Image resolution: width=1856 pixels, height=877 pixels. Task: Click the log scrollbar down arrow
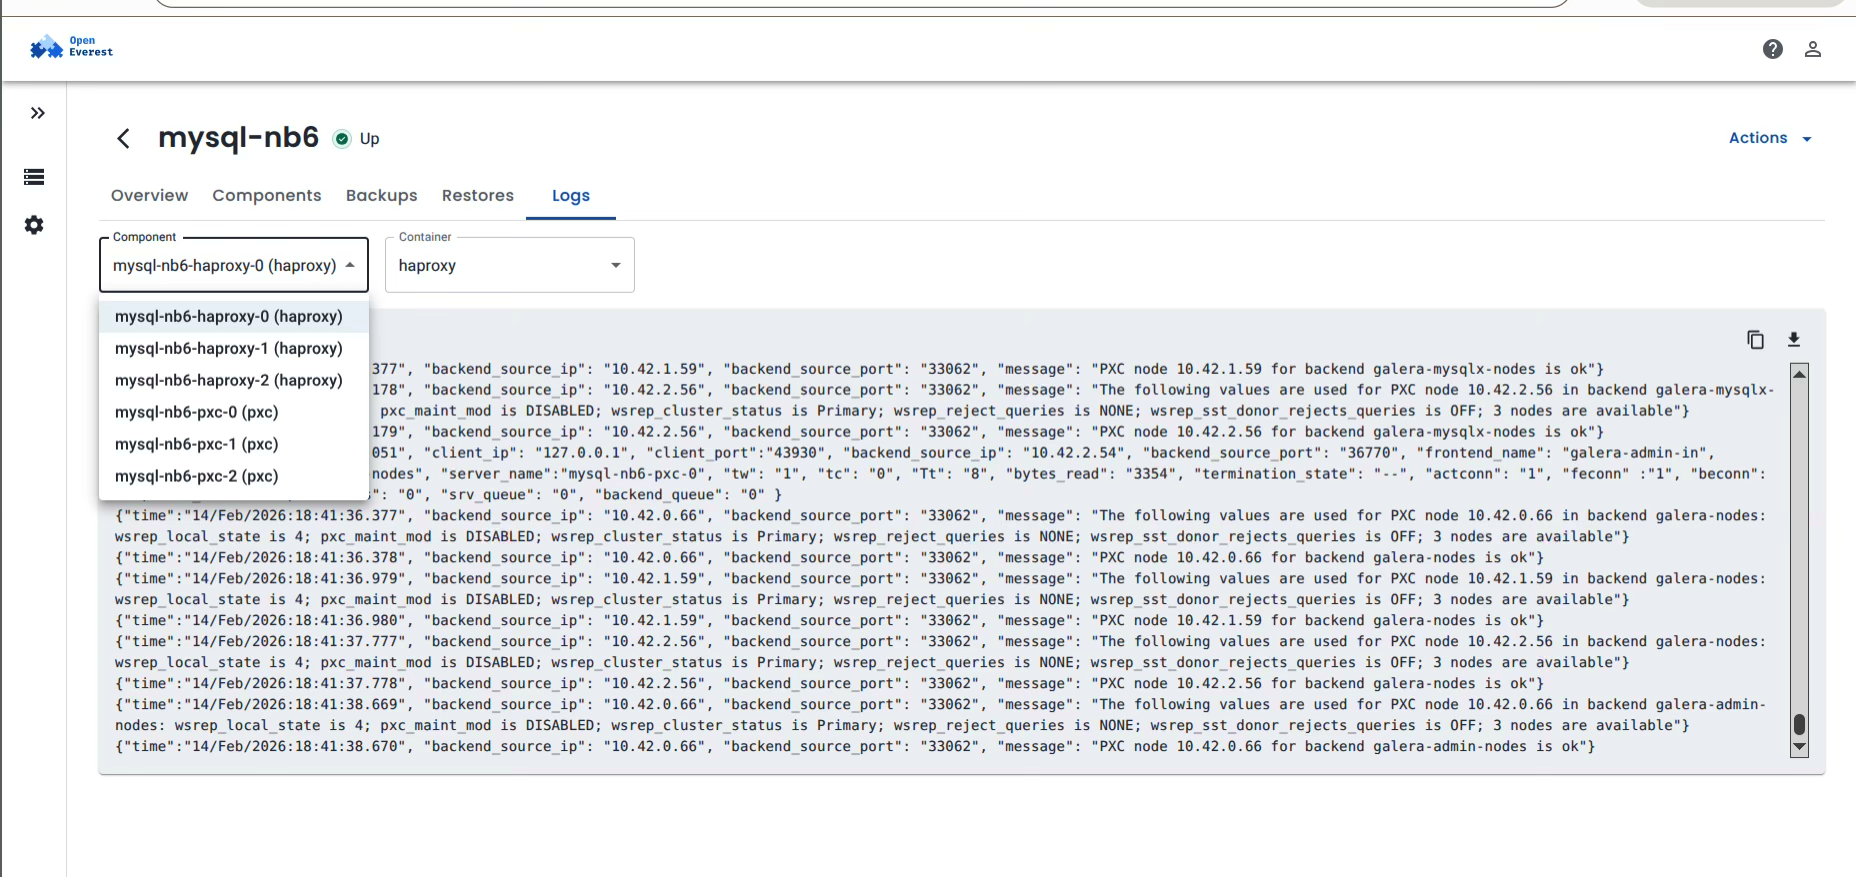click(1799, 747)
